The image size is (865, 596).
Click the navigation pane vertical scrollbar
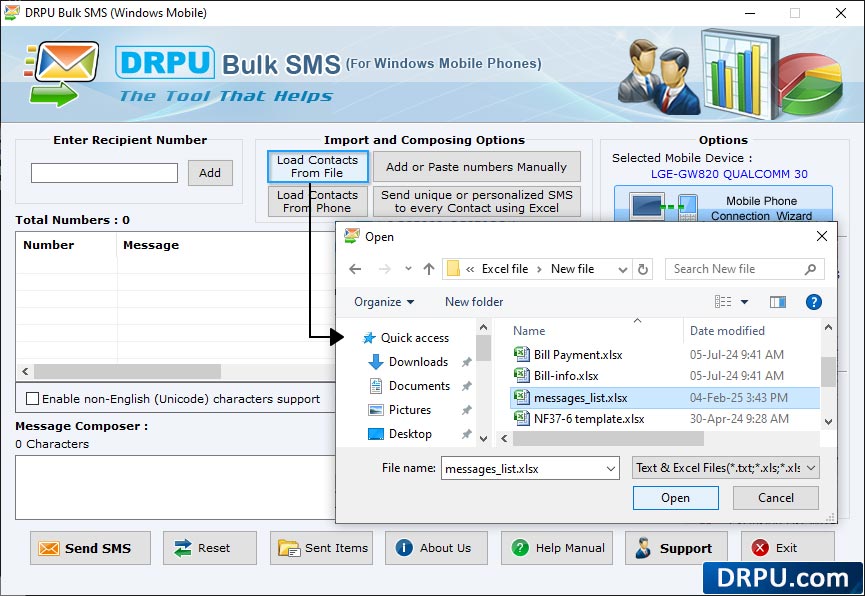[x=483, y=348]
